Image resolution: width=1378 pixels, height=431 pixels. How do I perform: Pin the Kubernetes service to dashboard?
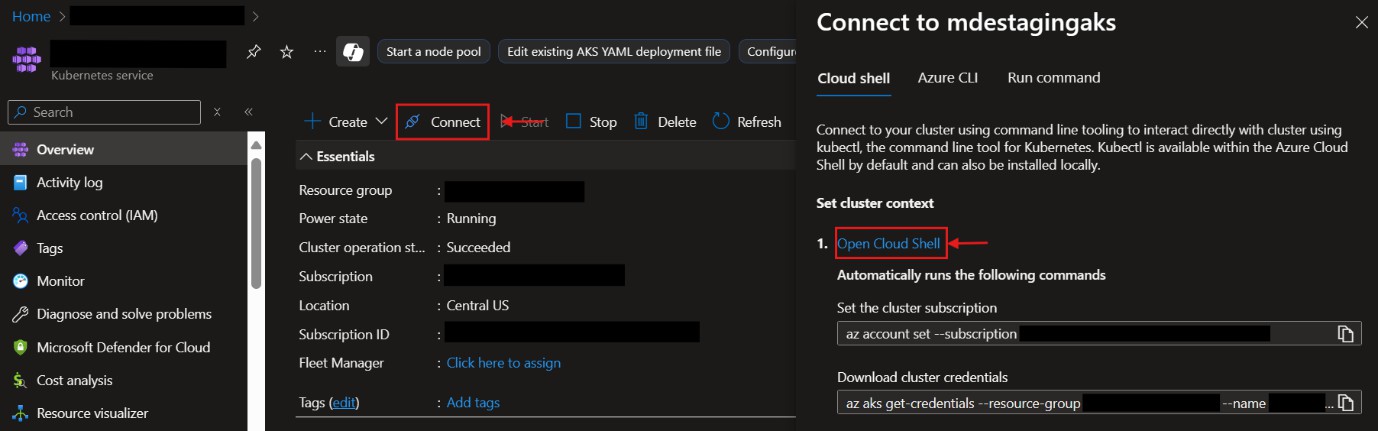(254, 52)
